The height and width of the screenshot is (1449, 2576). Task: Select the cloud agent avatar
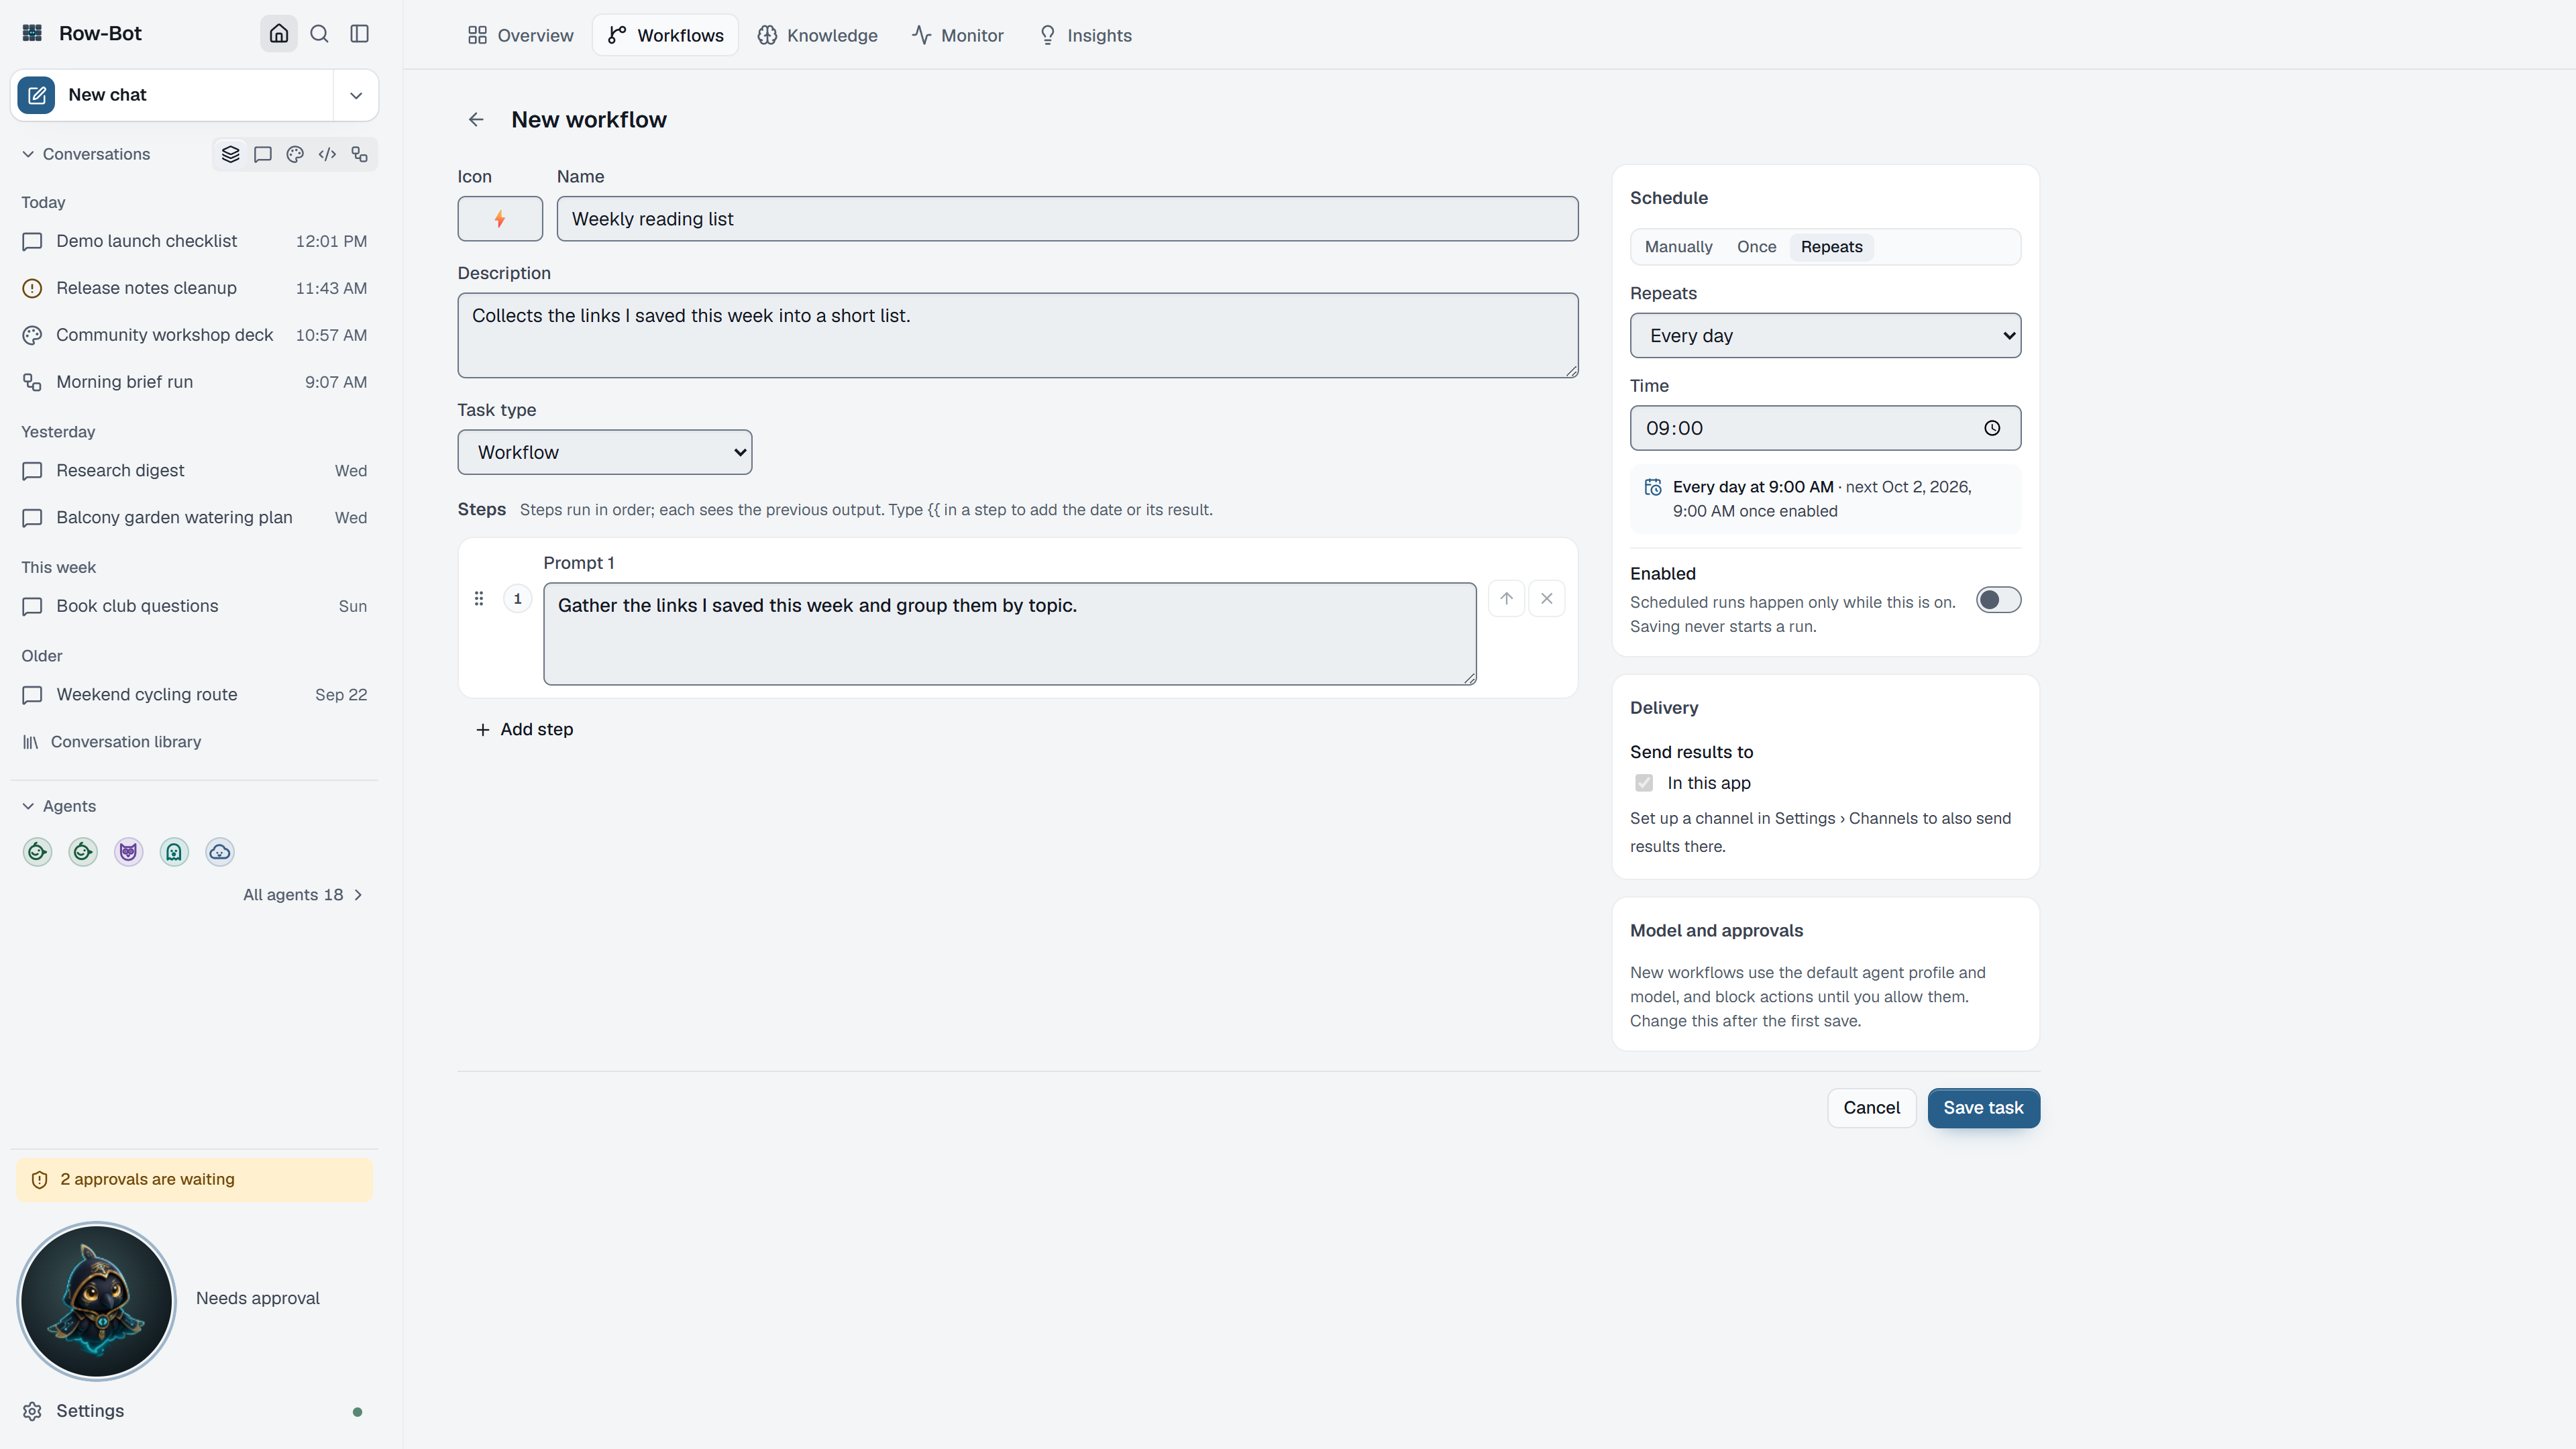(219, 852)
